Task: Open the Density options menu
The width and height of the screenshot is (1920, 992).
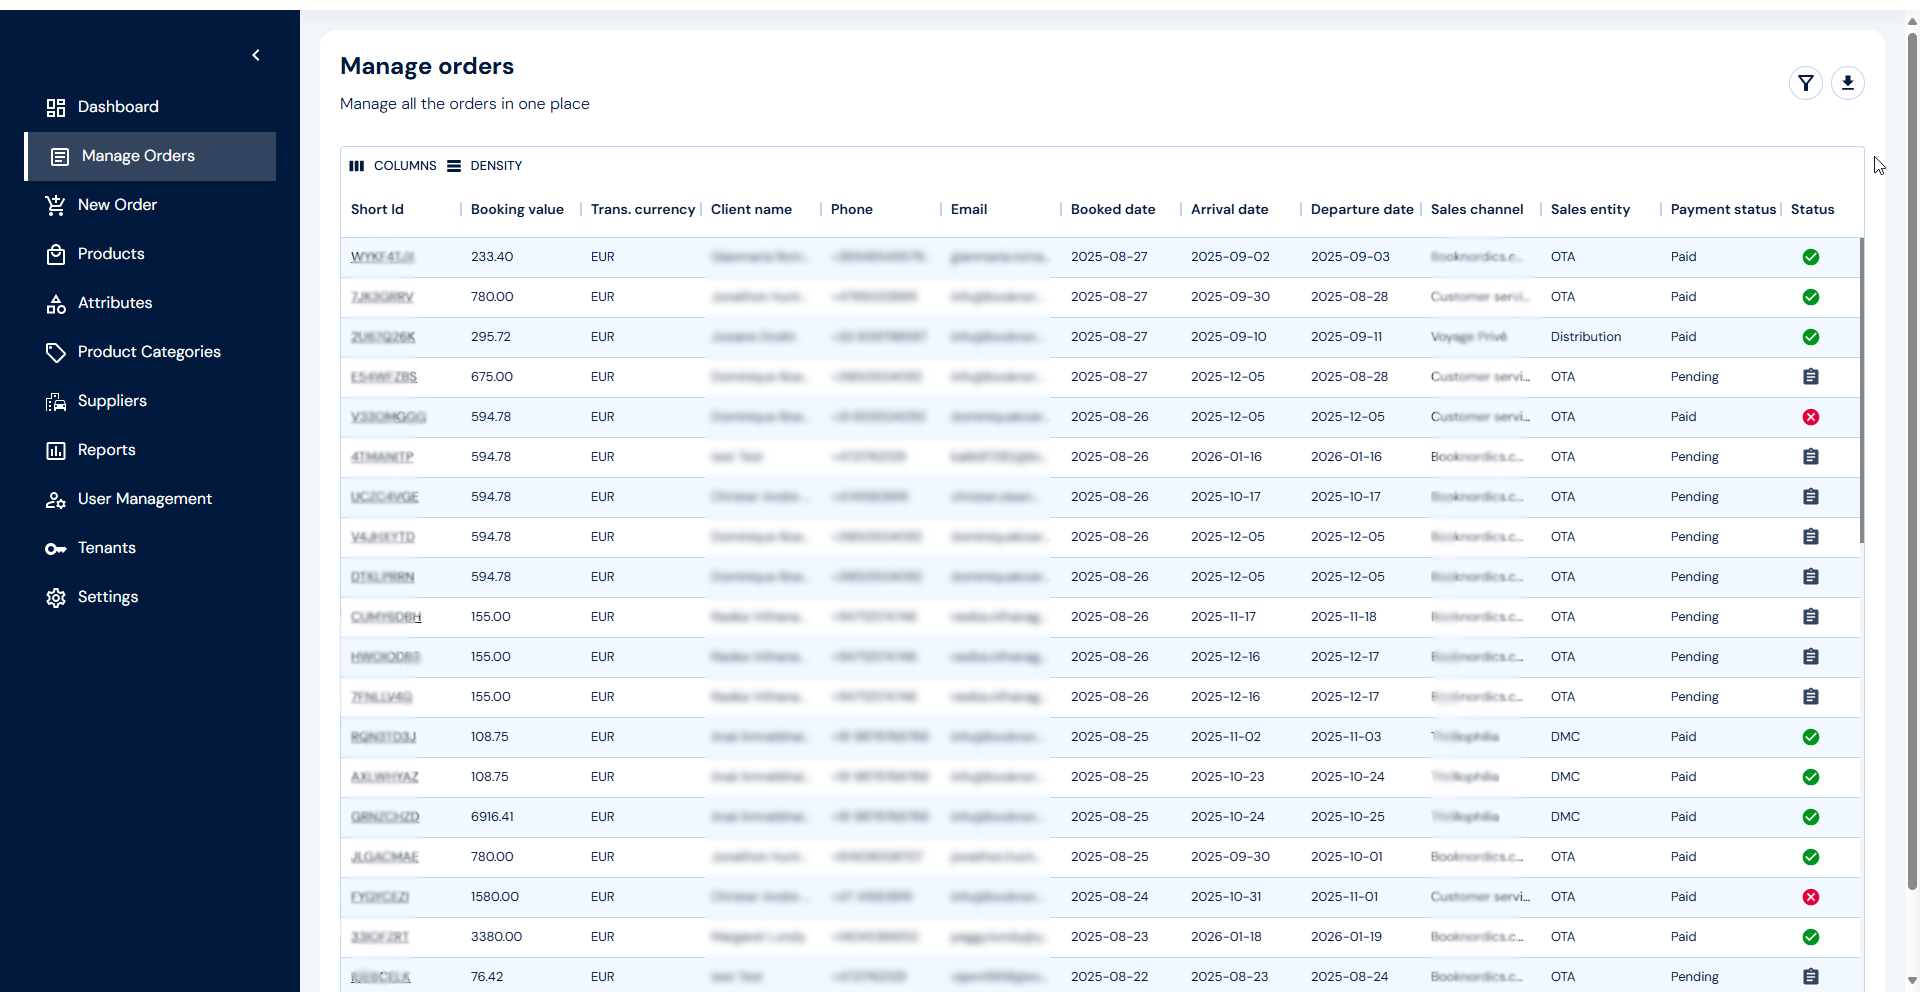Action: (485, 166)
